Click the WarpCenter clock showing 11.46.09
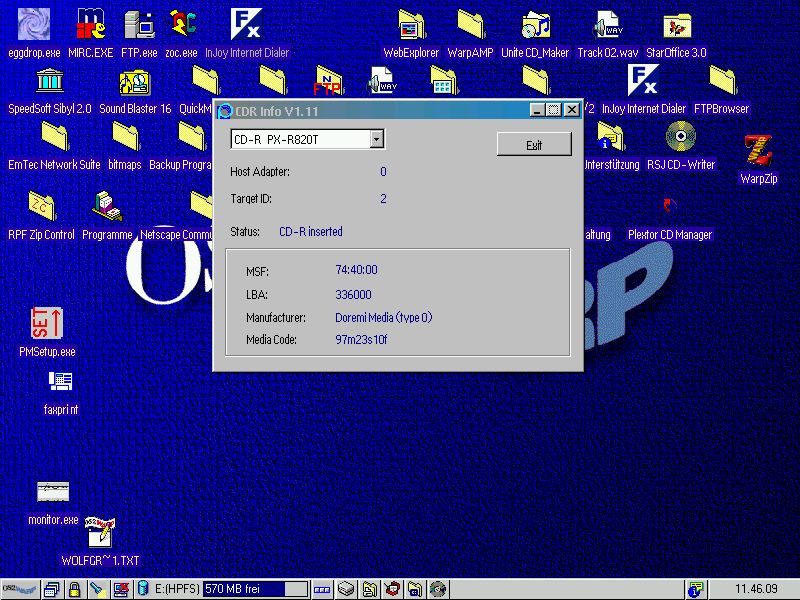The width and height of the screenshot is (800, 600). (x=756, y=589)
